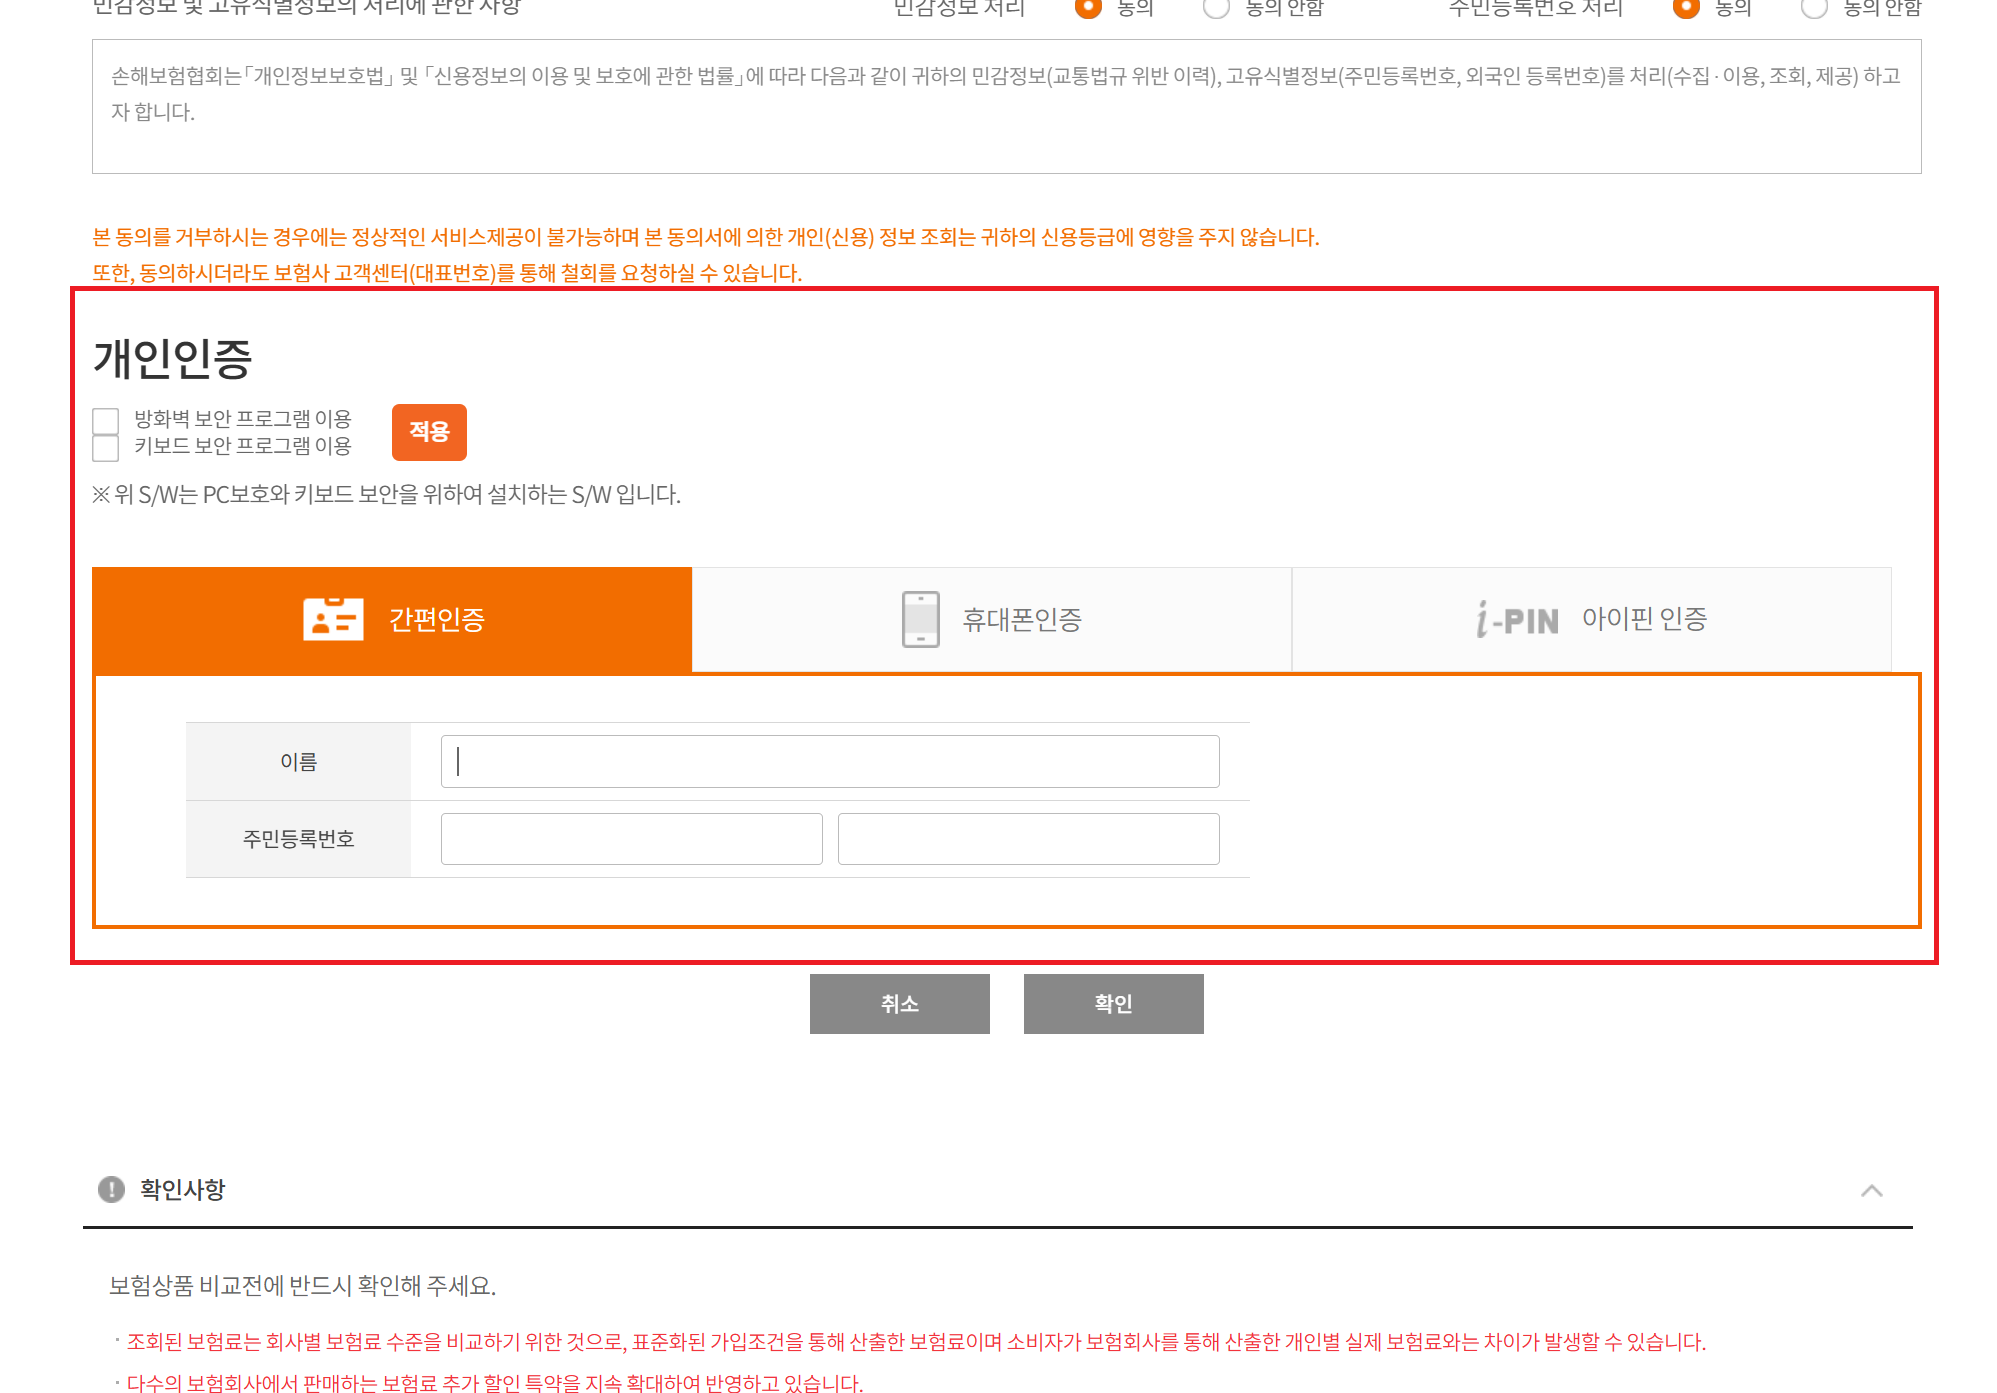Select 동의 for 주민등록번호 처리
The image size is (1997, 1393).
pyautogui.click(x=1685, y=8)
